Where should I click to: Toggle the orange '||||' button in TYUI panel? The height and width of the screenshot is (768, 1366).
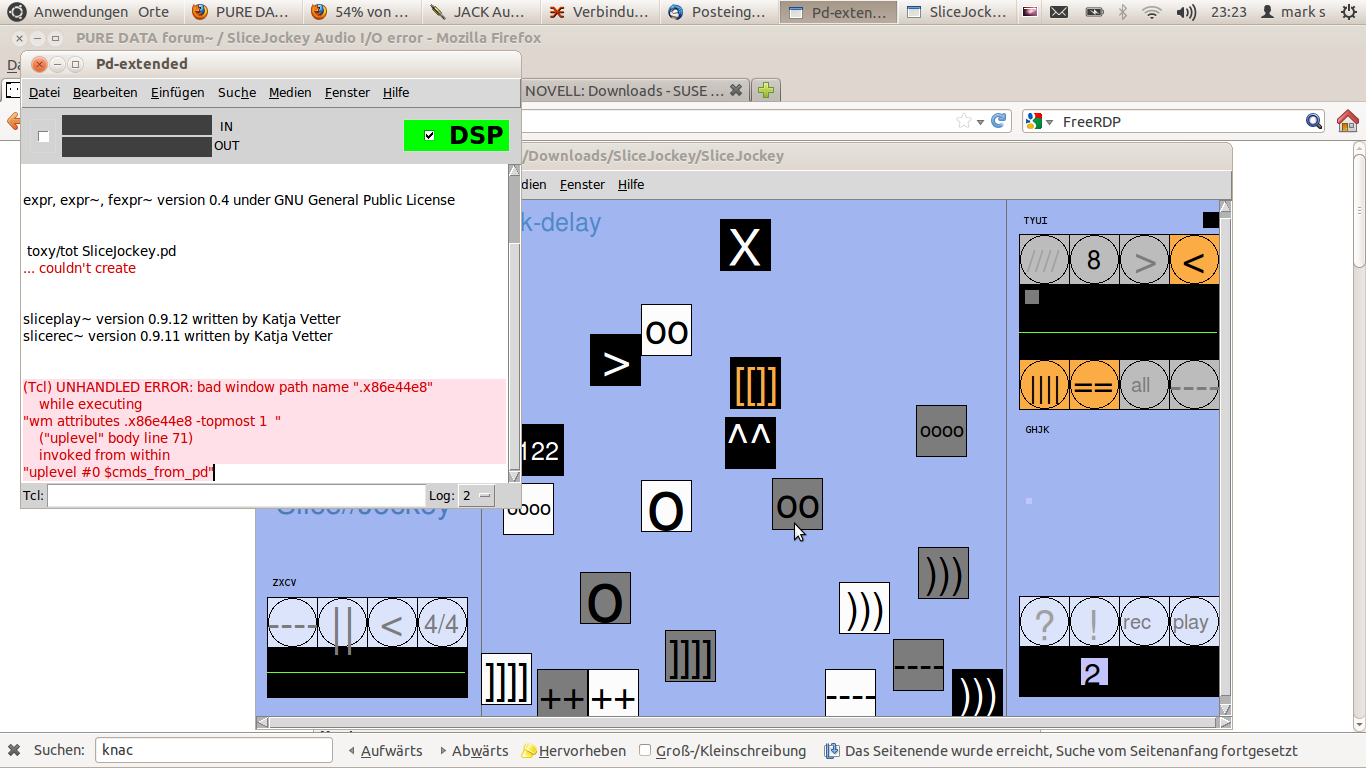pyautogui.click(x=1044, y=385)
